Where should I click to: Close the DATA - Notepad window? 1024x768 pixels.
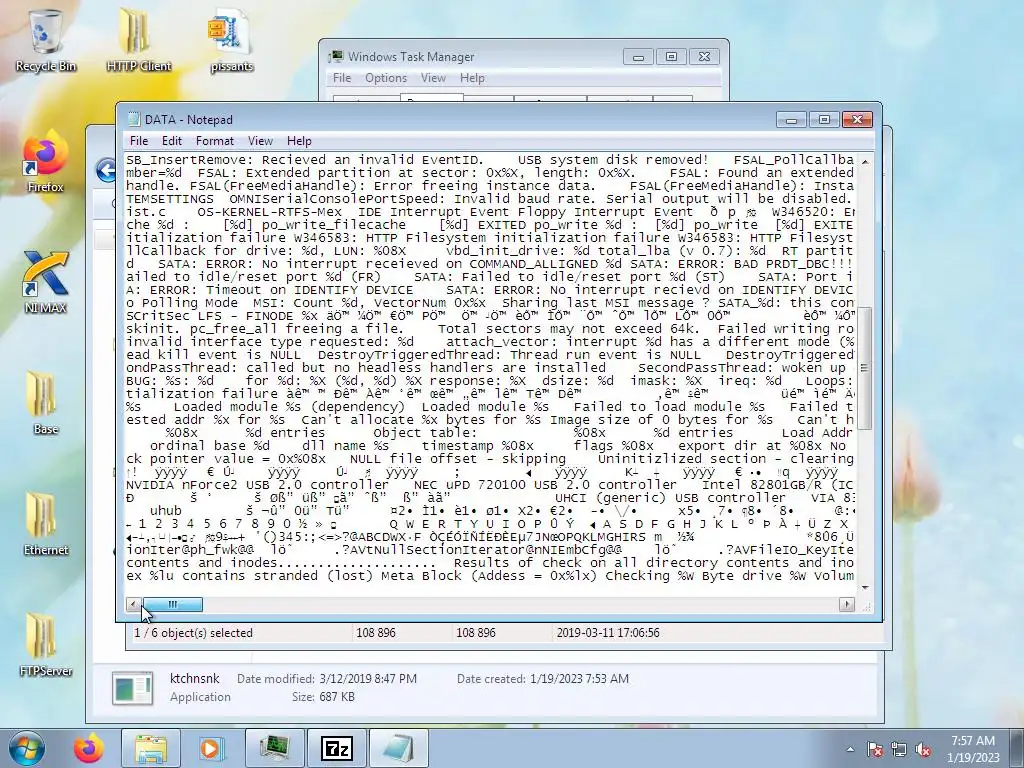[857, 120]
